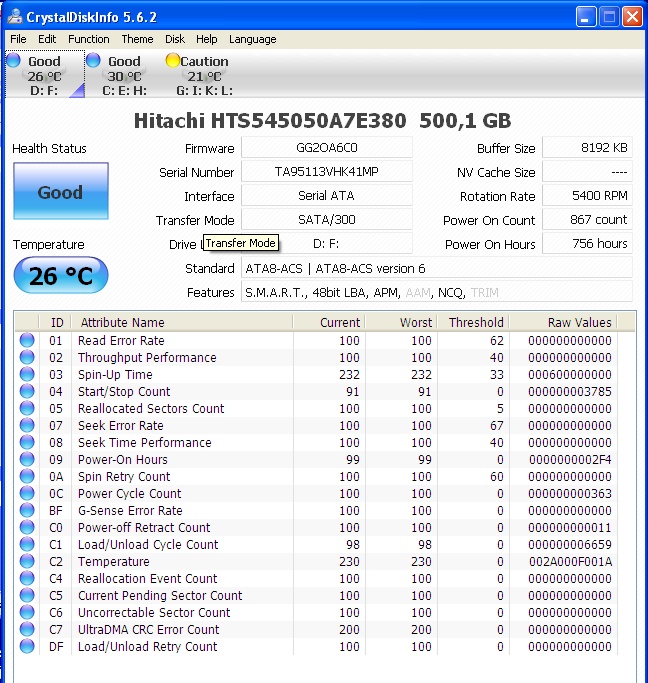Click the Serial Number field TA95113VHK41MP
Screen dimensions: 648x683
coord(327,172)
